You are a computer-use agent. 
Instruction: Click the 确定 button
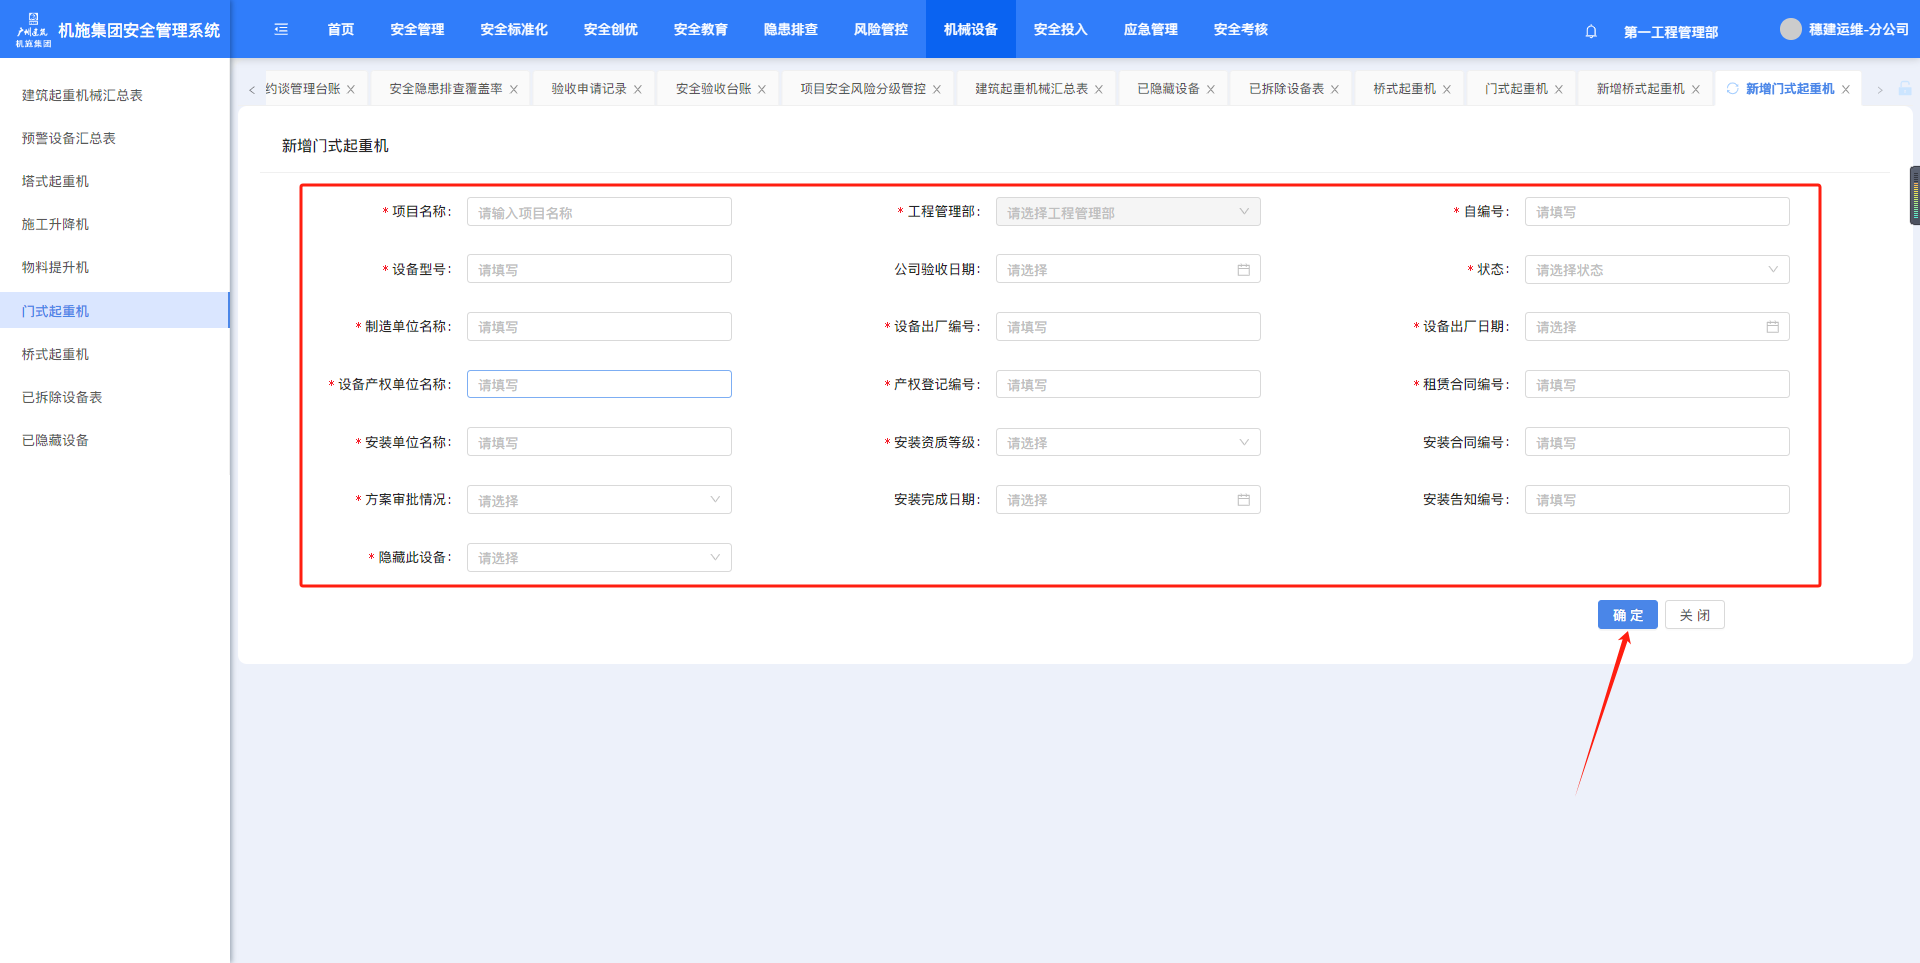click(1627, 615)
